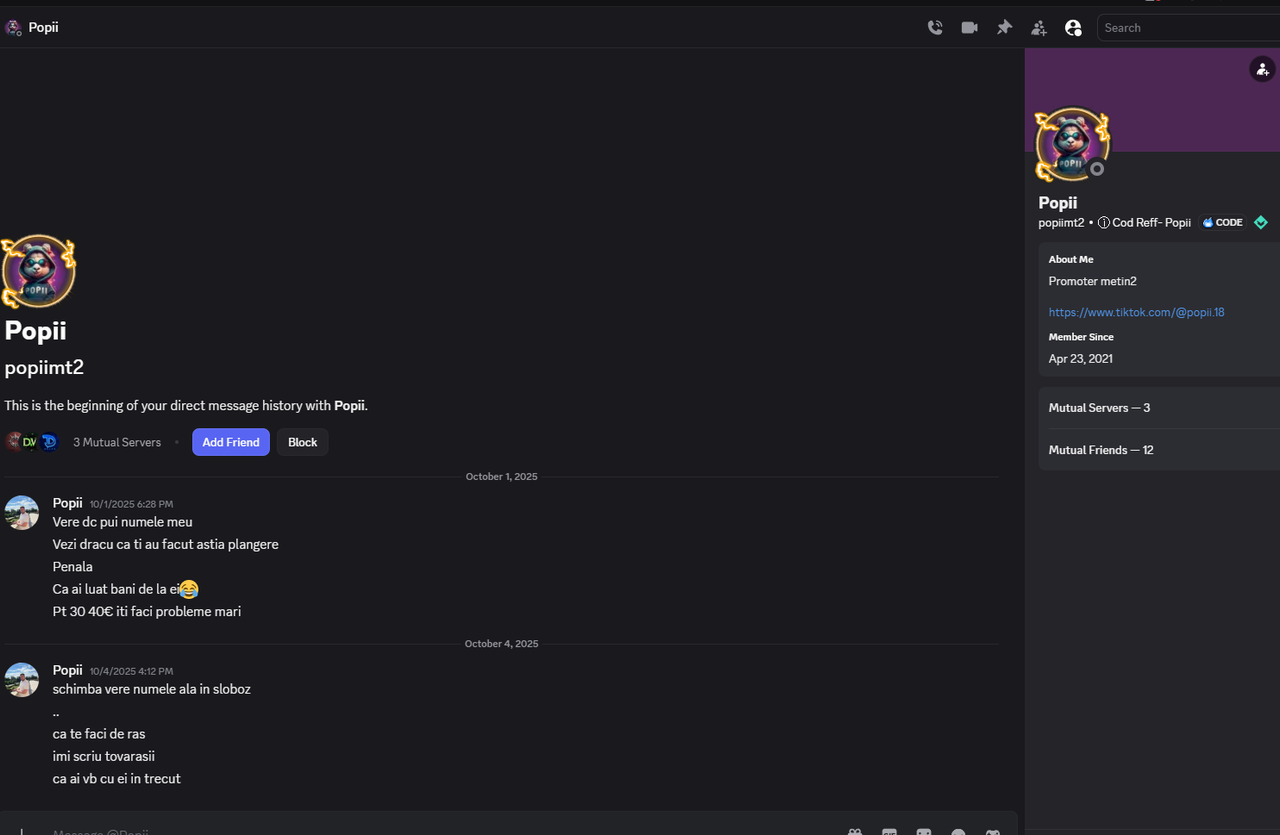1280x835 pixels.
Task: Click the message 'ca ai vb cu ei in trecut'
Action: pos(117,778)
